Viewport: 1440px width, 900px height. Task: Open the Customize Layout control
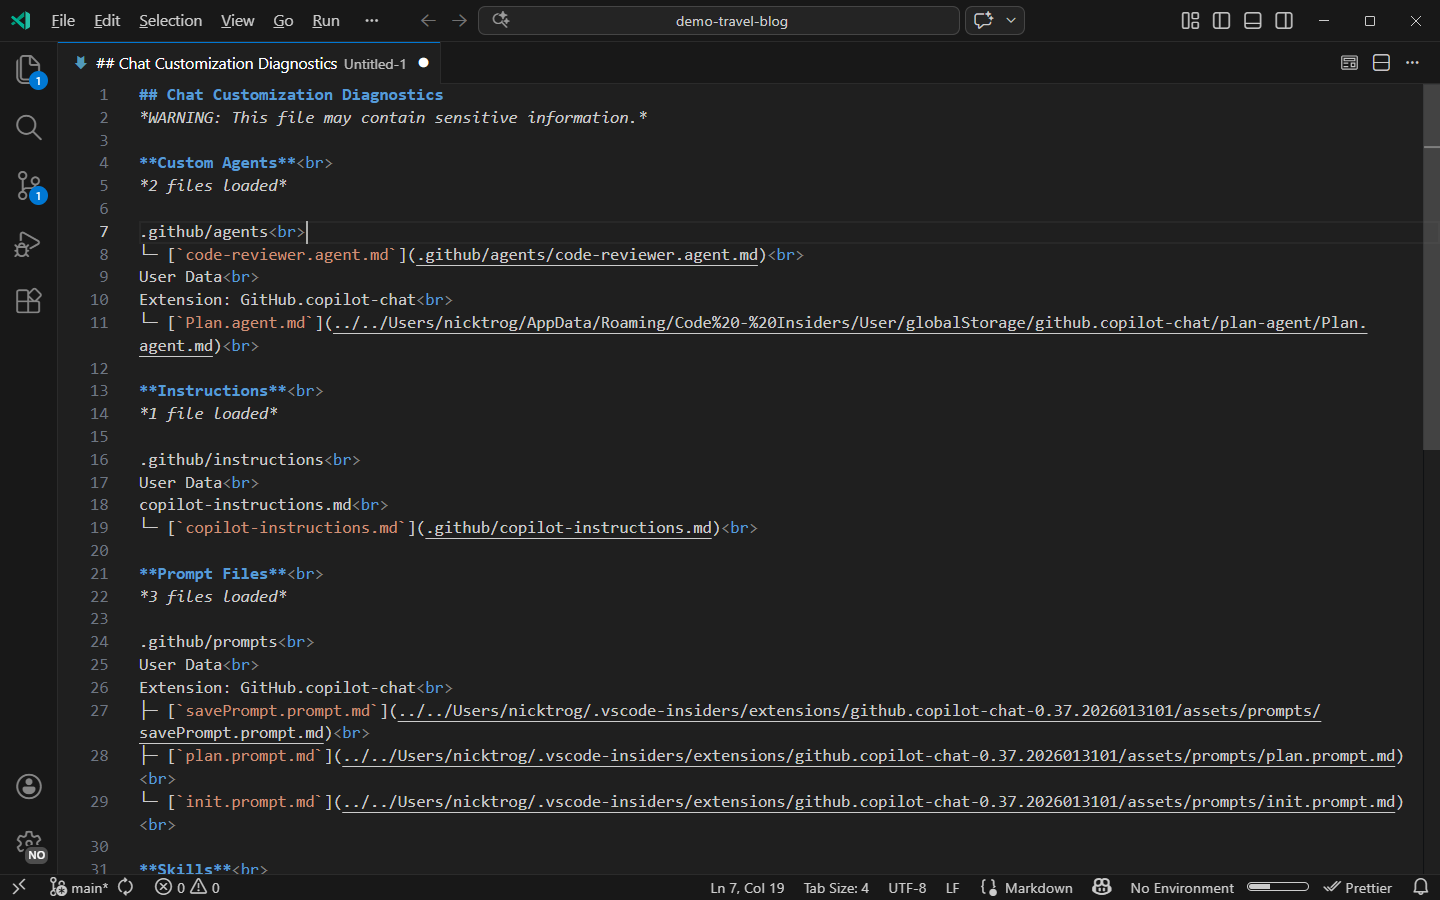coord(1189,20)
